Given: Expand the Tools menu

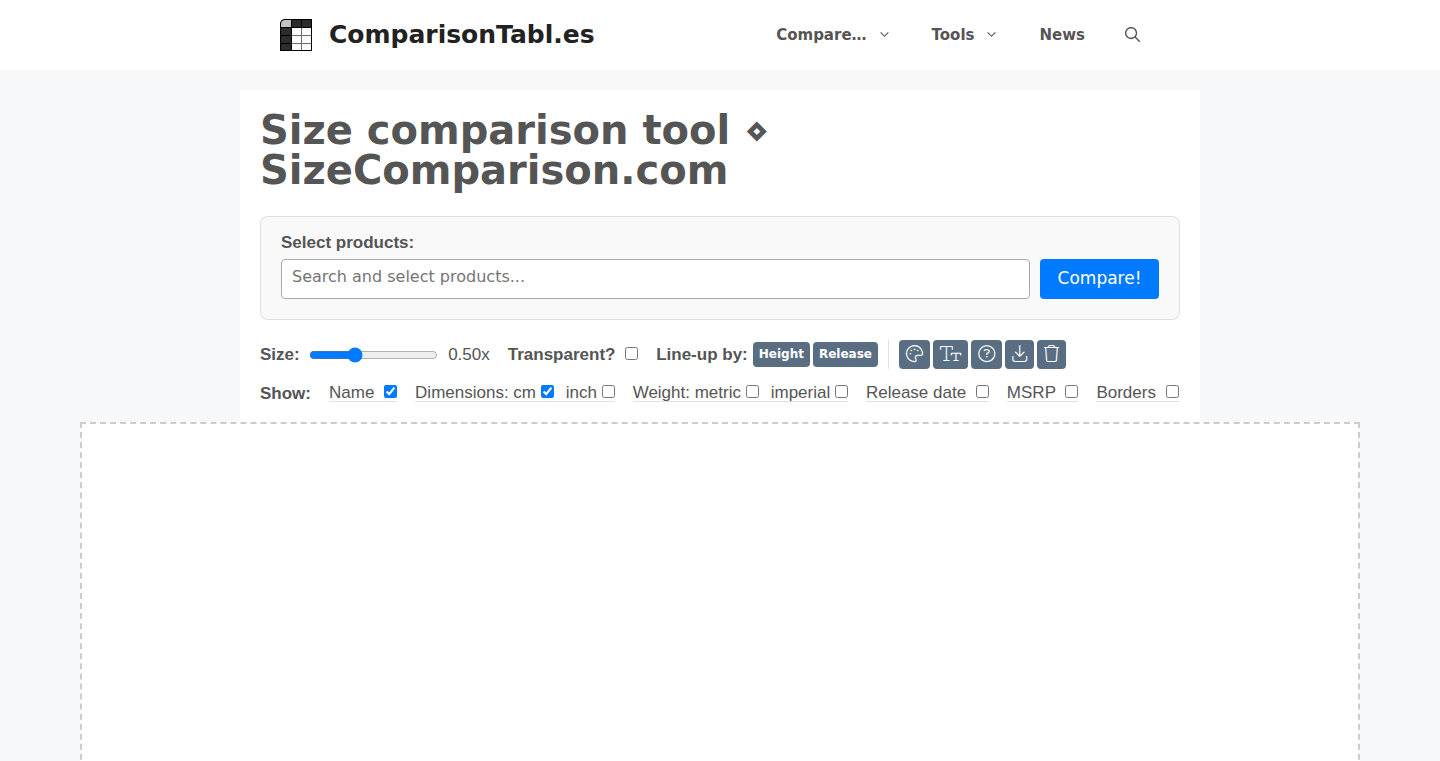Looking at the screenshot, I should point(964,35).
